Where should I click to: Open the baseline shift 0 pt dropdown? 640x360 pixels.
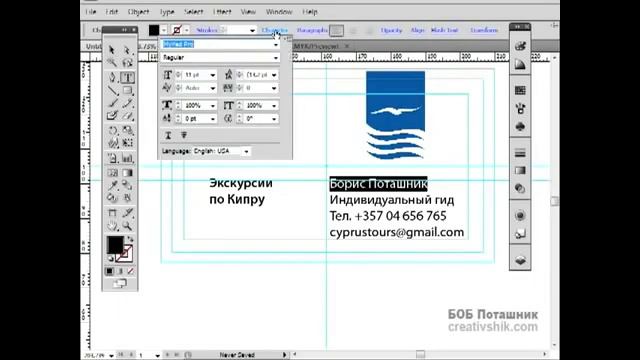coord(213,119)
